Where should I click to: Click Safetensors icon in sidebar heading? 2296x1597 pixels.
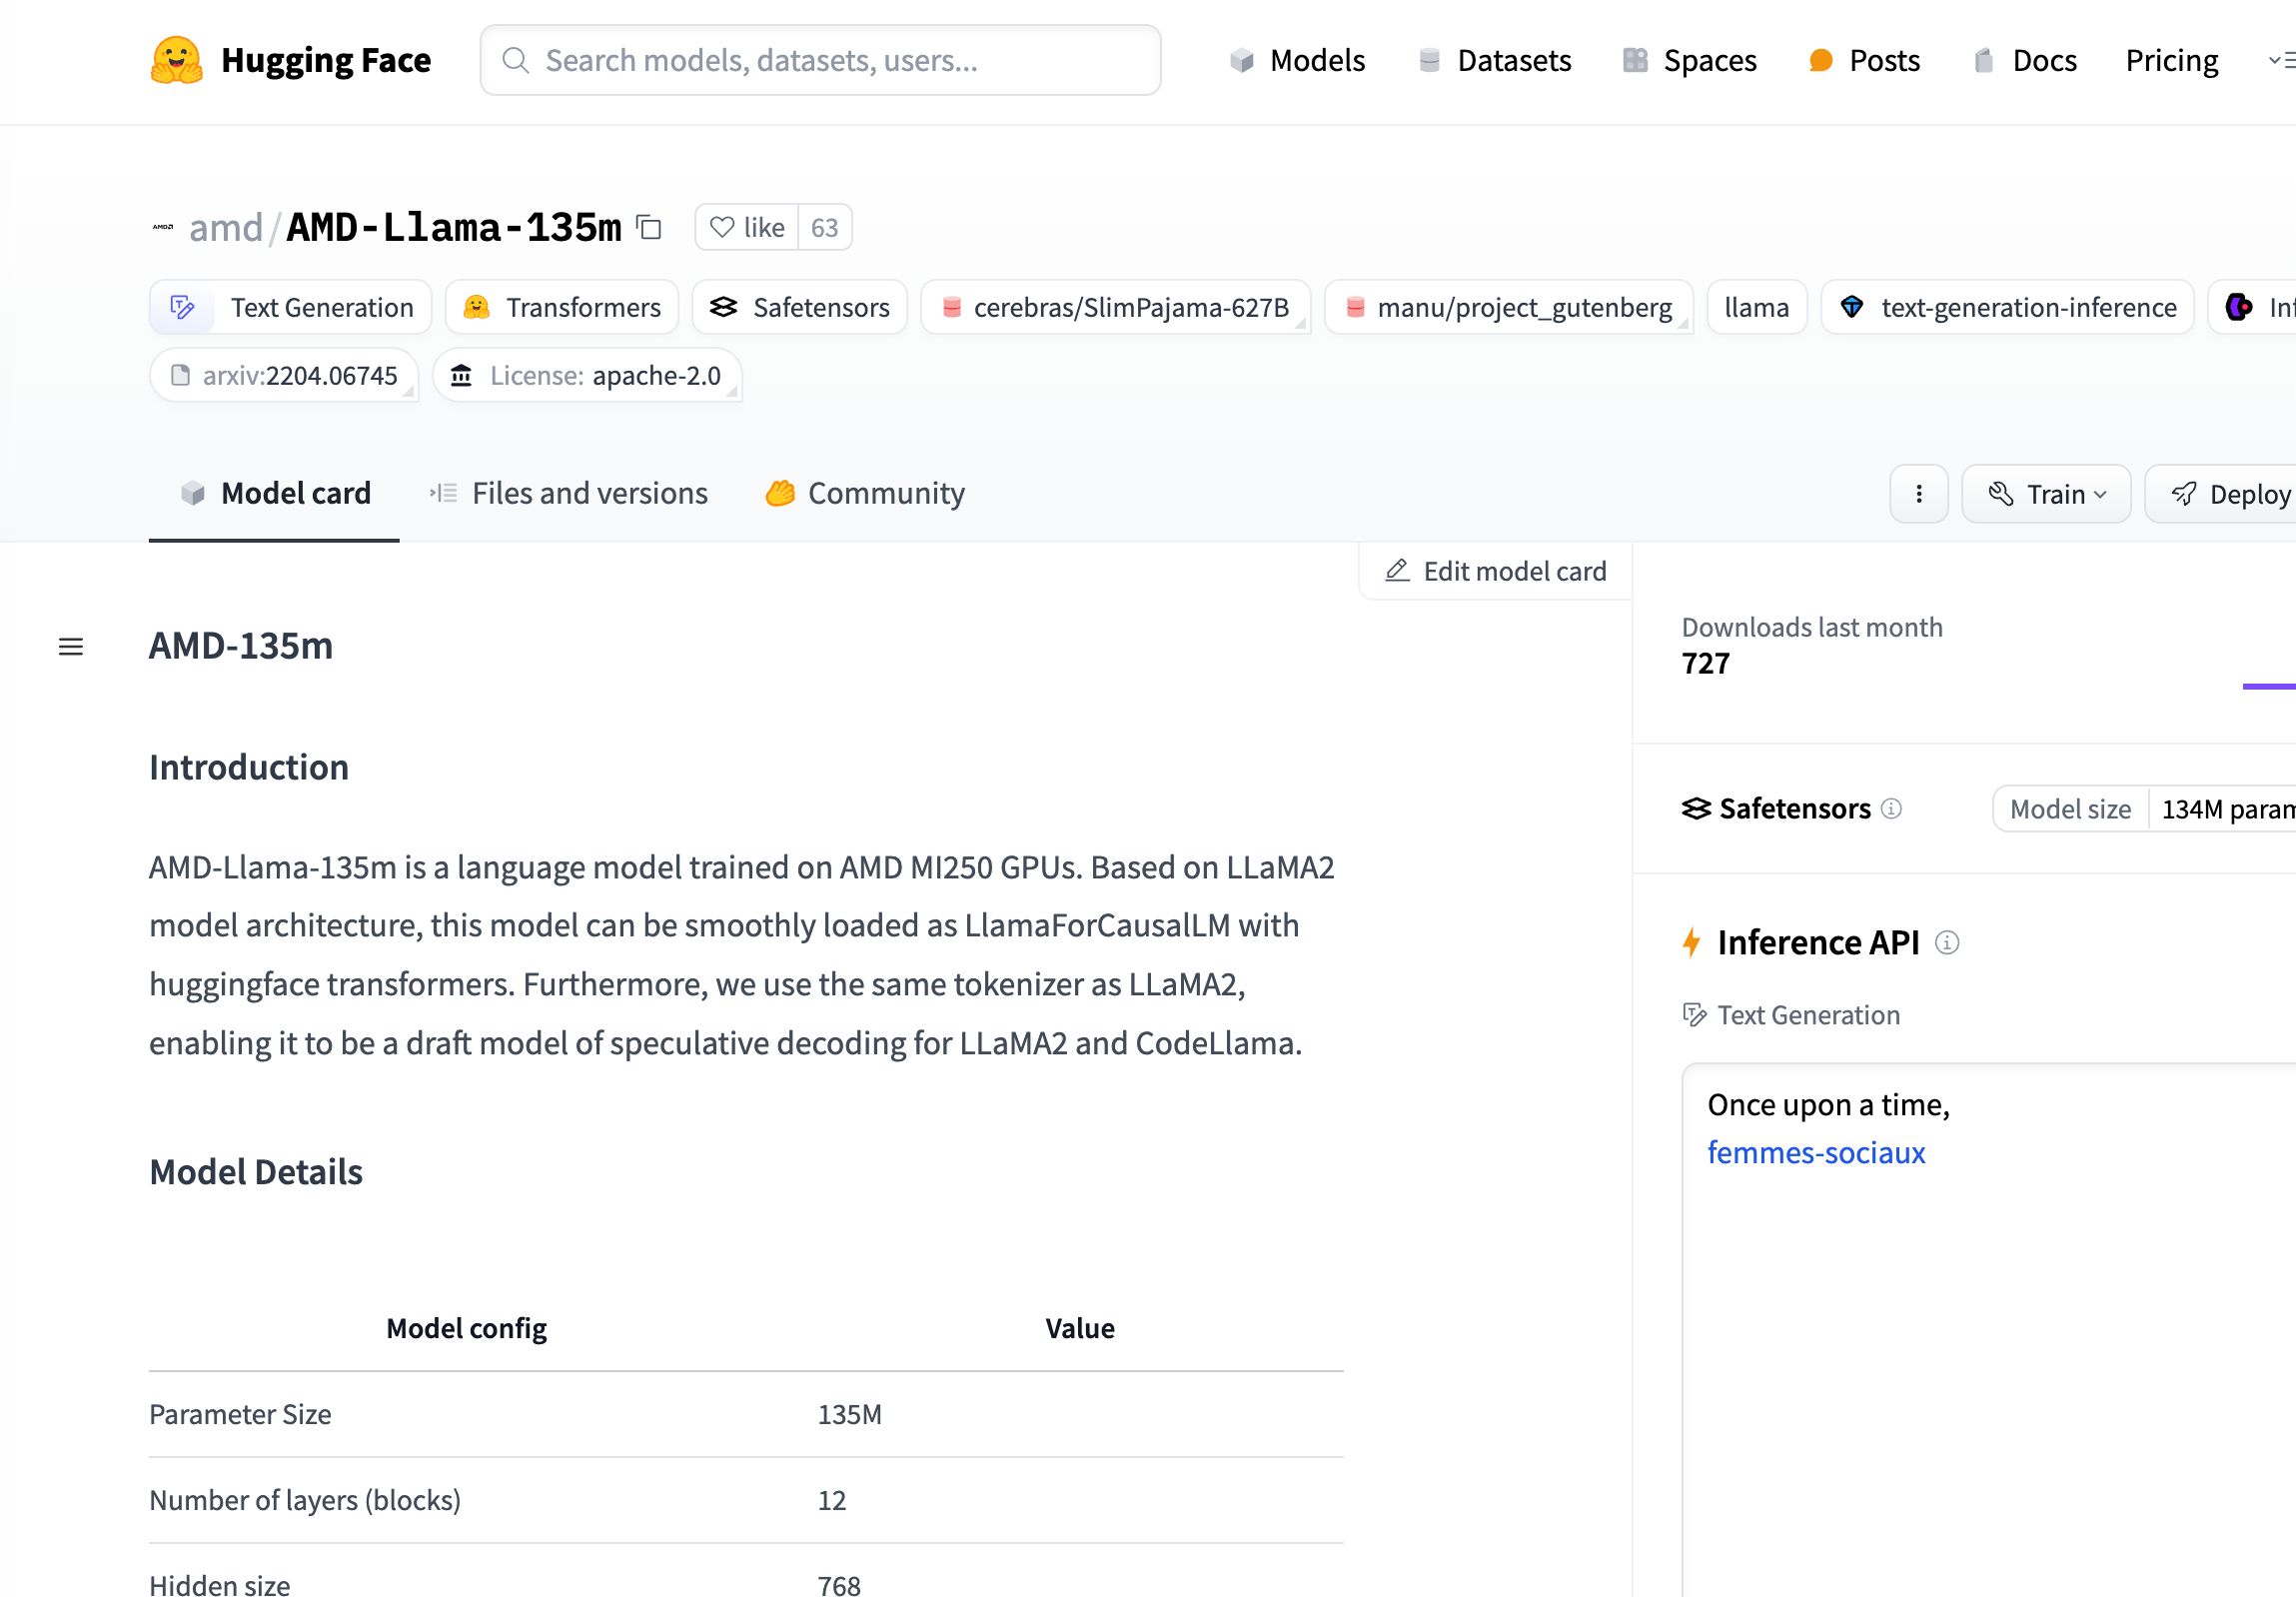tap(1696, 808)
